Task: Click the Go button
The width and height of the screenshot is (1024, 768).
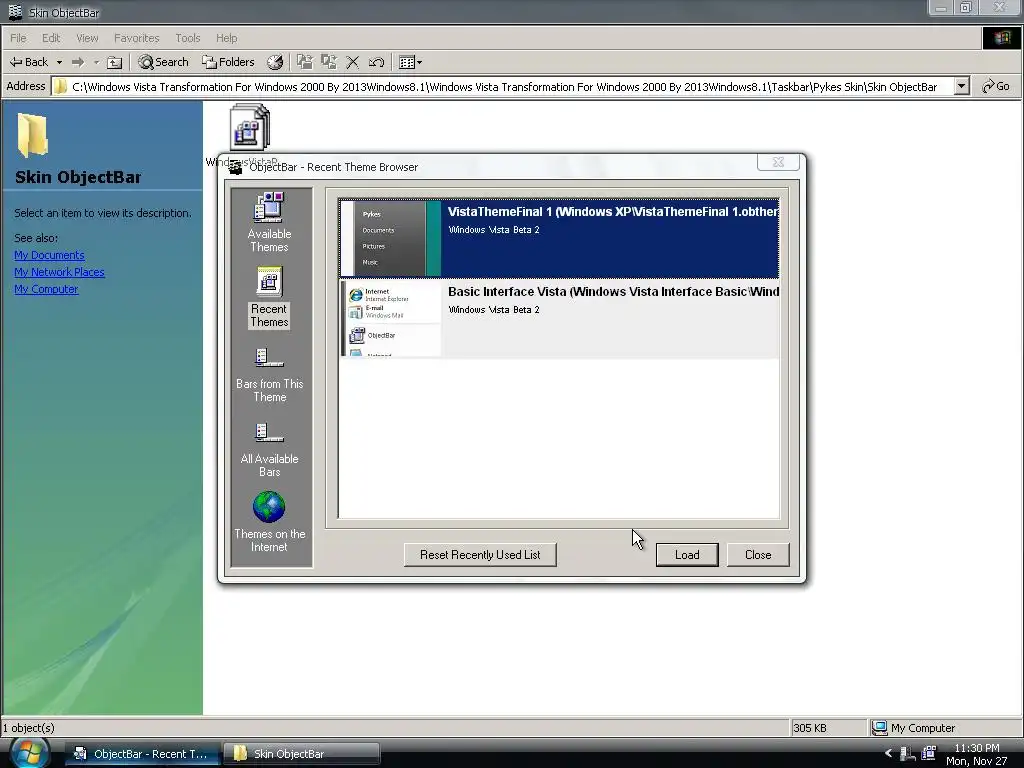Action: click(996, 86)
